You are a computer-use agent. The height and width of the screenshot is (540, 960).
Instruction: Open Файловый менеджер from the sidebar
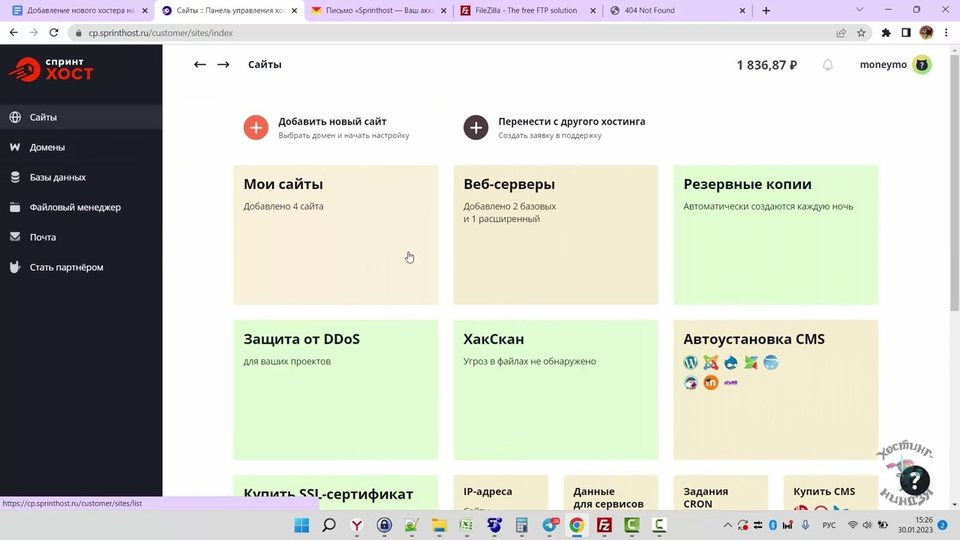(x=81, y=207)
